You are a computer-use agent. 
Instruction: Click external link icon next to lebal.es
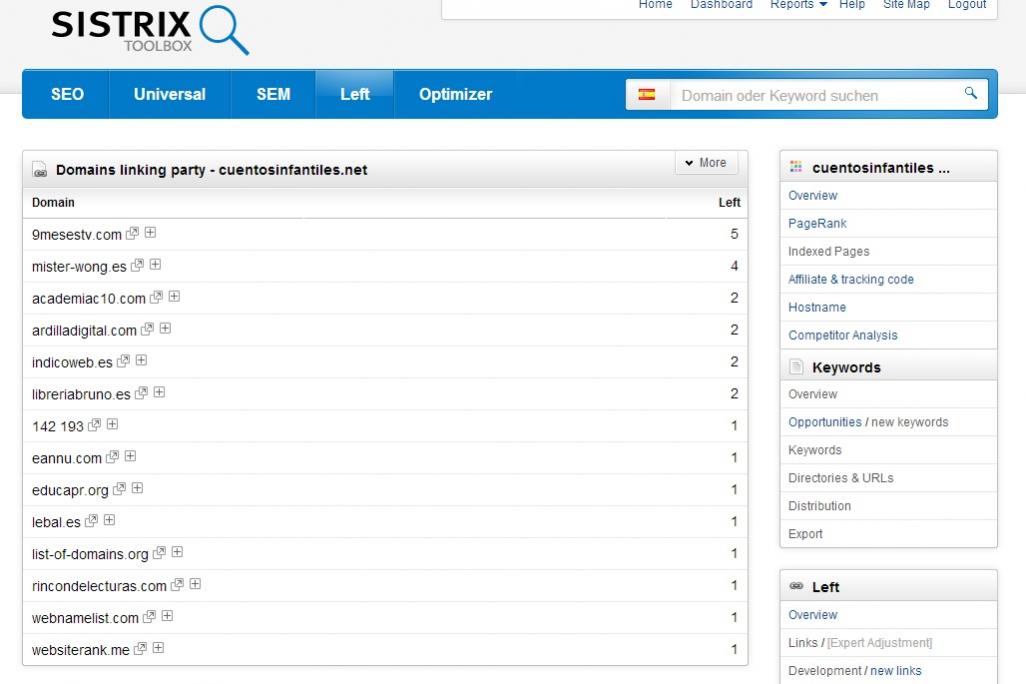92,521
